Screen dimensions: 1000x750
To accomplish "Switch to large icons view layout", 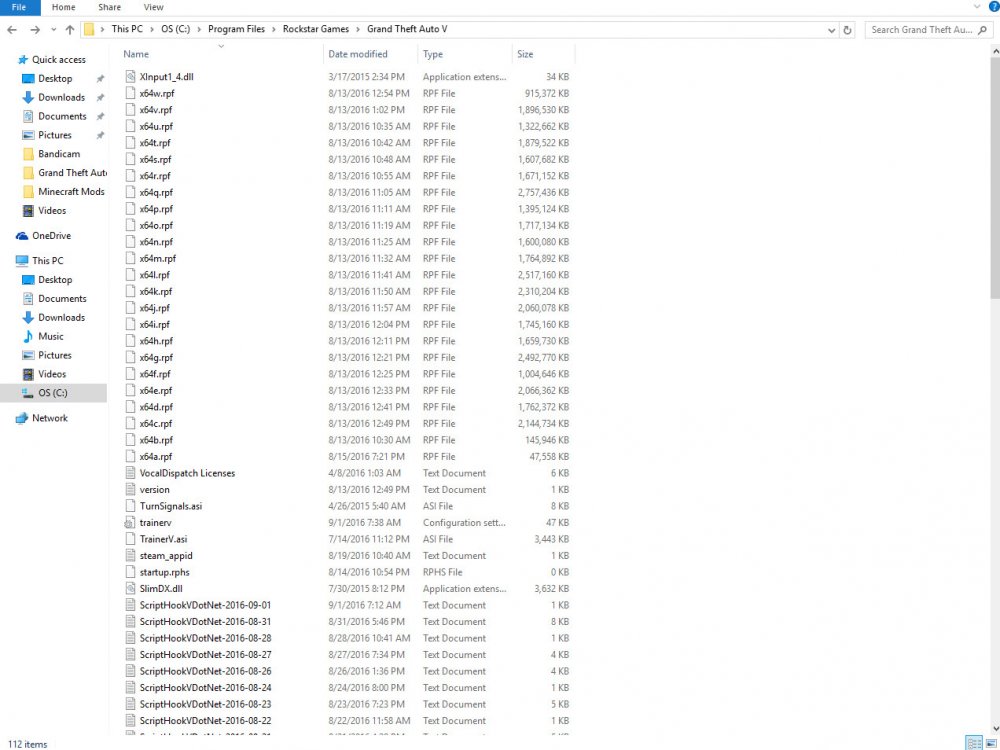I will pyautogui.click(x=991, y=743).
